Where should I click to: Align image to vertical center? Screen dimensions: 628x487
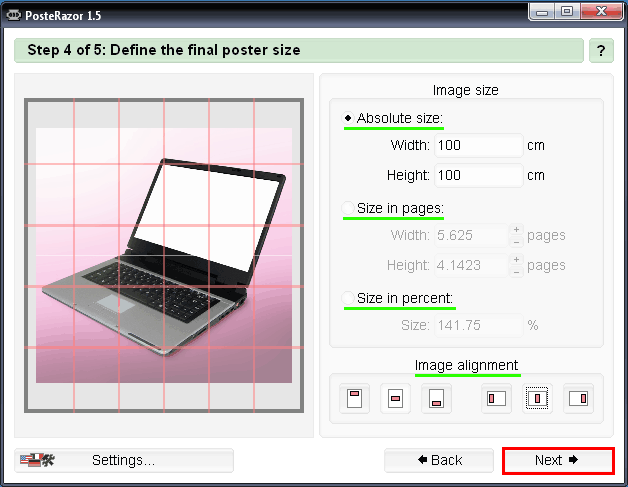pyautogui.click(x=395, y=398)
